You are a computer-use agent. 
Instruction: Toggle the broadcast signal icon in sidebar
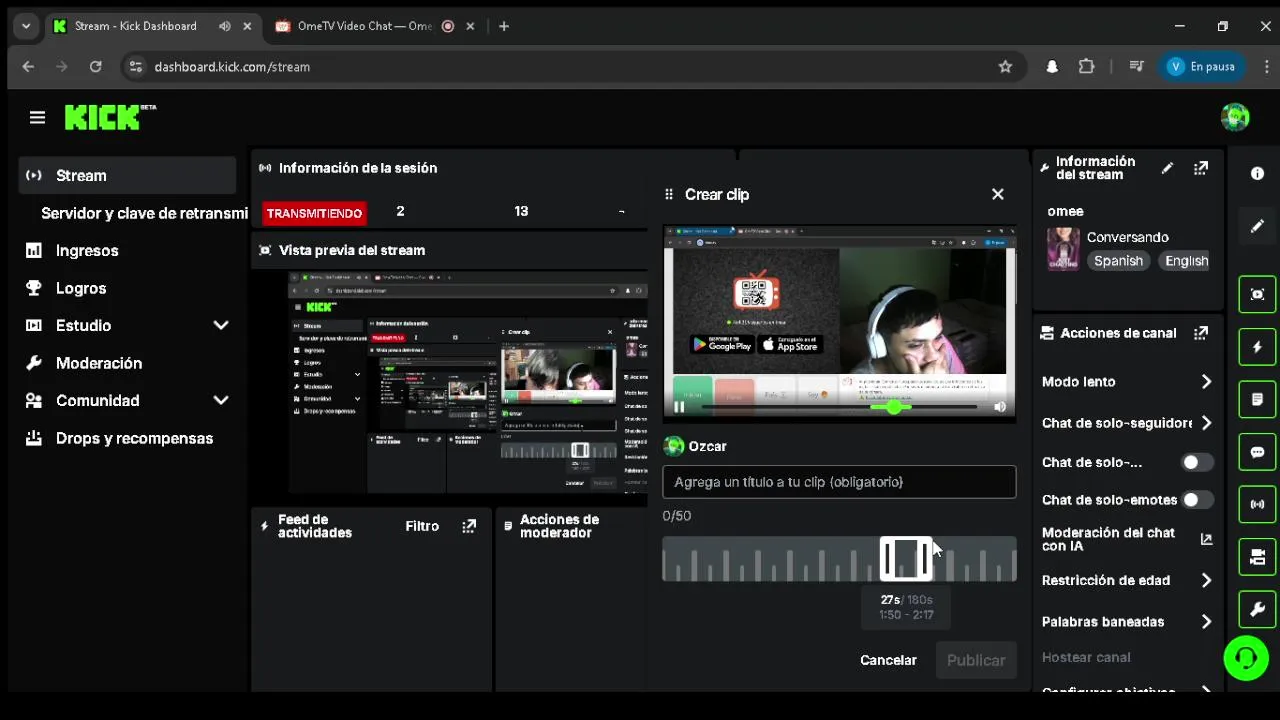(1257, 504)
